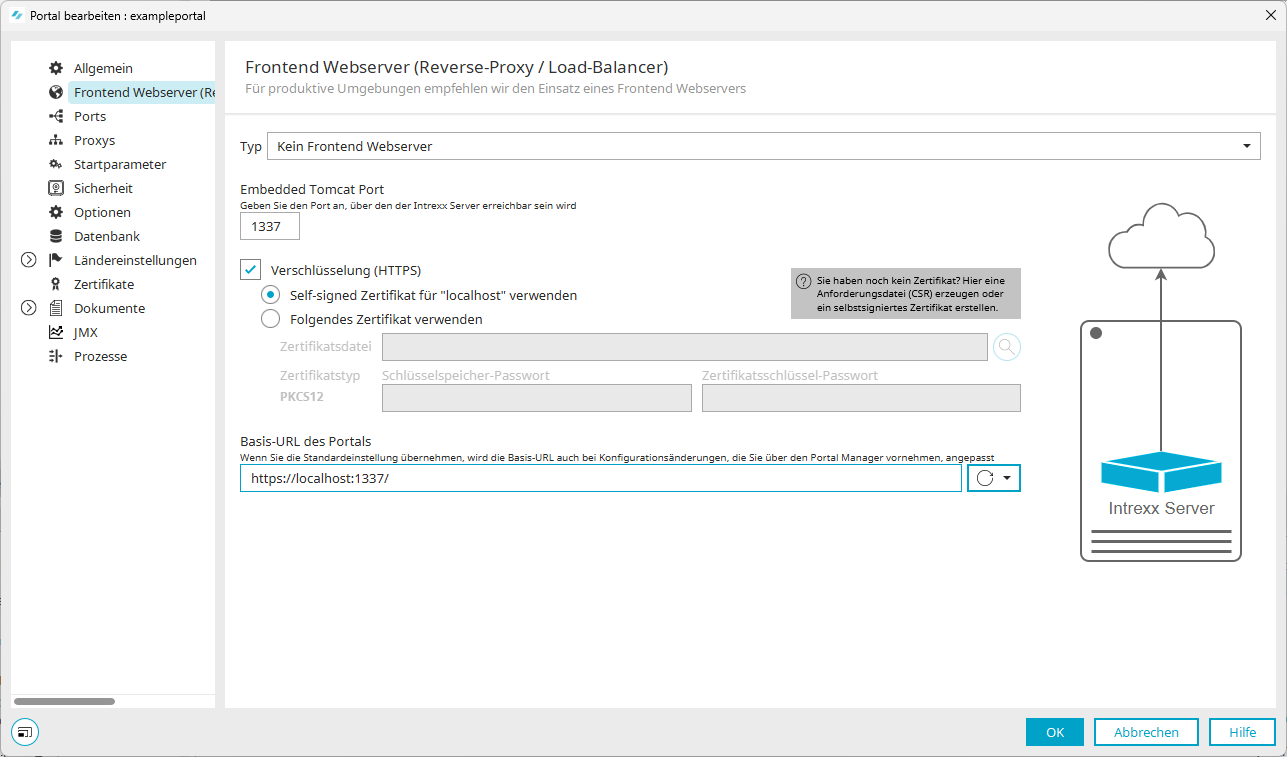Click the Ports network icon in sidebar
The height and width of the screenshot is (757, 1287).
pos(56,116)
